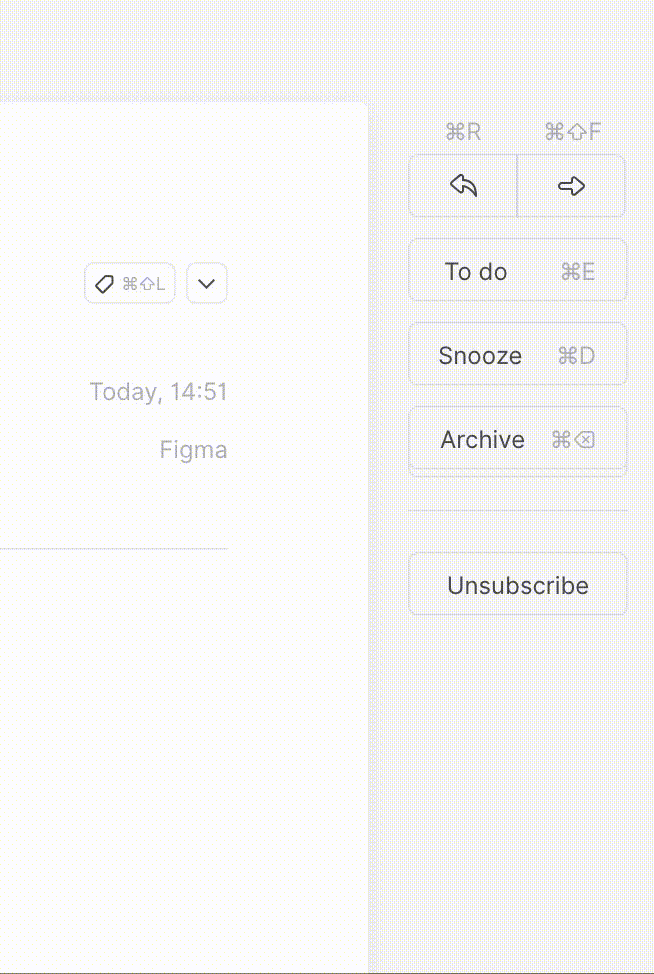This screenshot has width=654, height=974.
Task: Click the horizontal rule under the message header
Action: pos(115,548)
